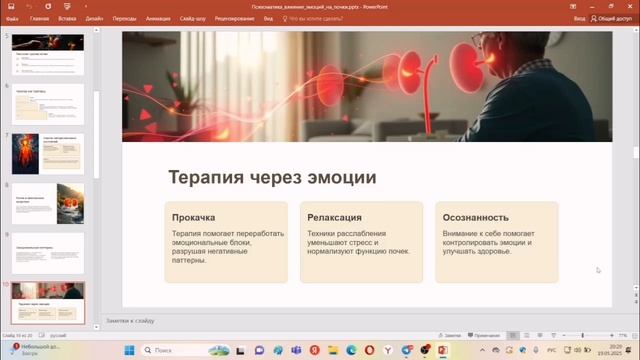Open Microsoft Edge from taskbar

[351, 350]
